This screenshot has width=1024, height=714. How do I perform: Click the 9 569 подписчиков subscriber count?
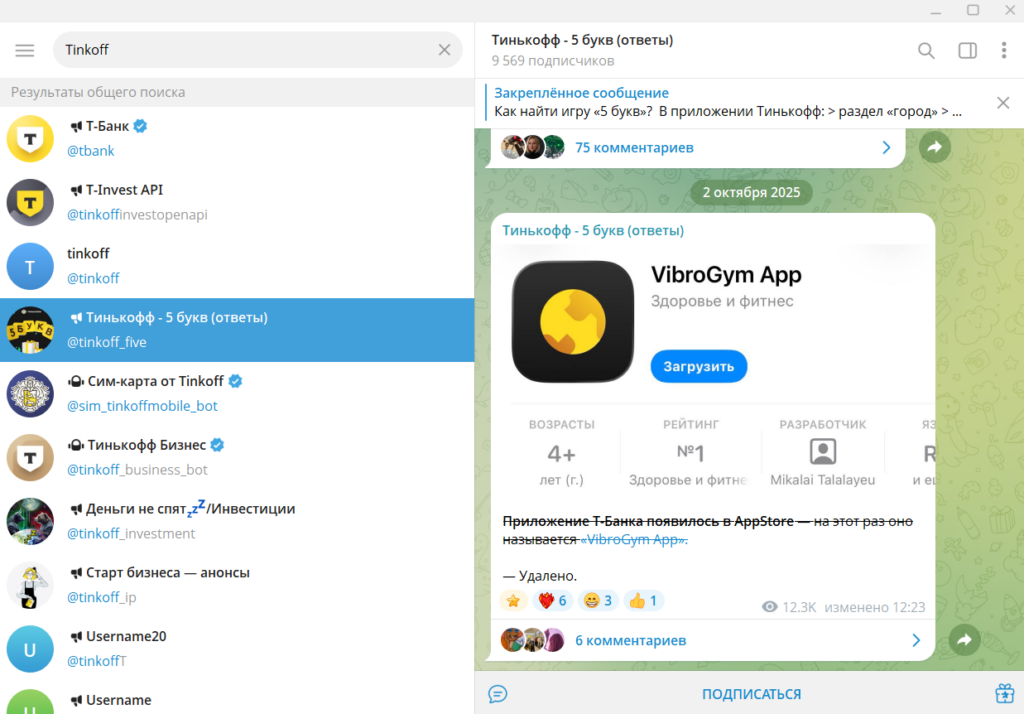pyautogui.click(x=552, y=61)
